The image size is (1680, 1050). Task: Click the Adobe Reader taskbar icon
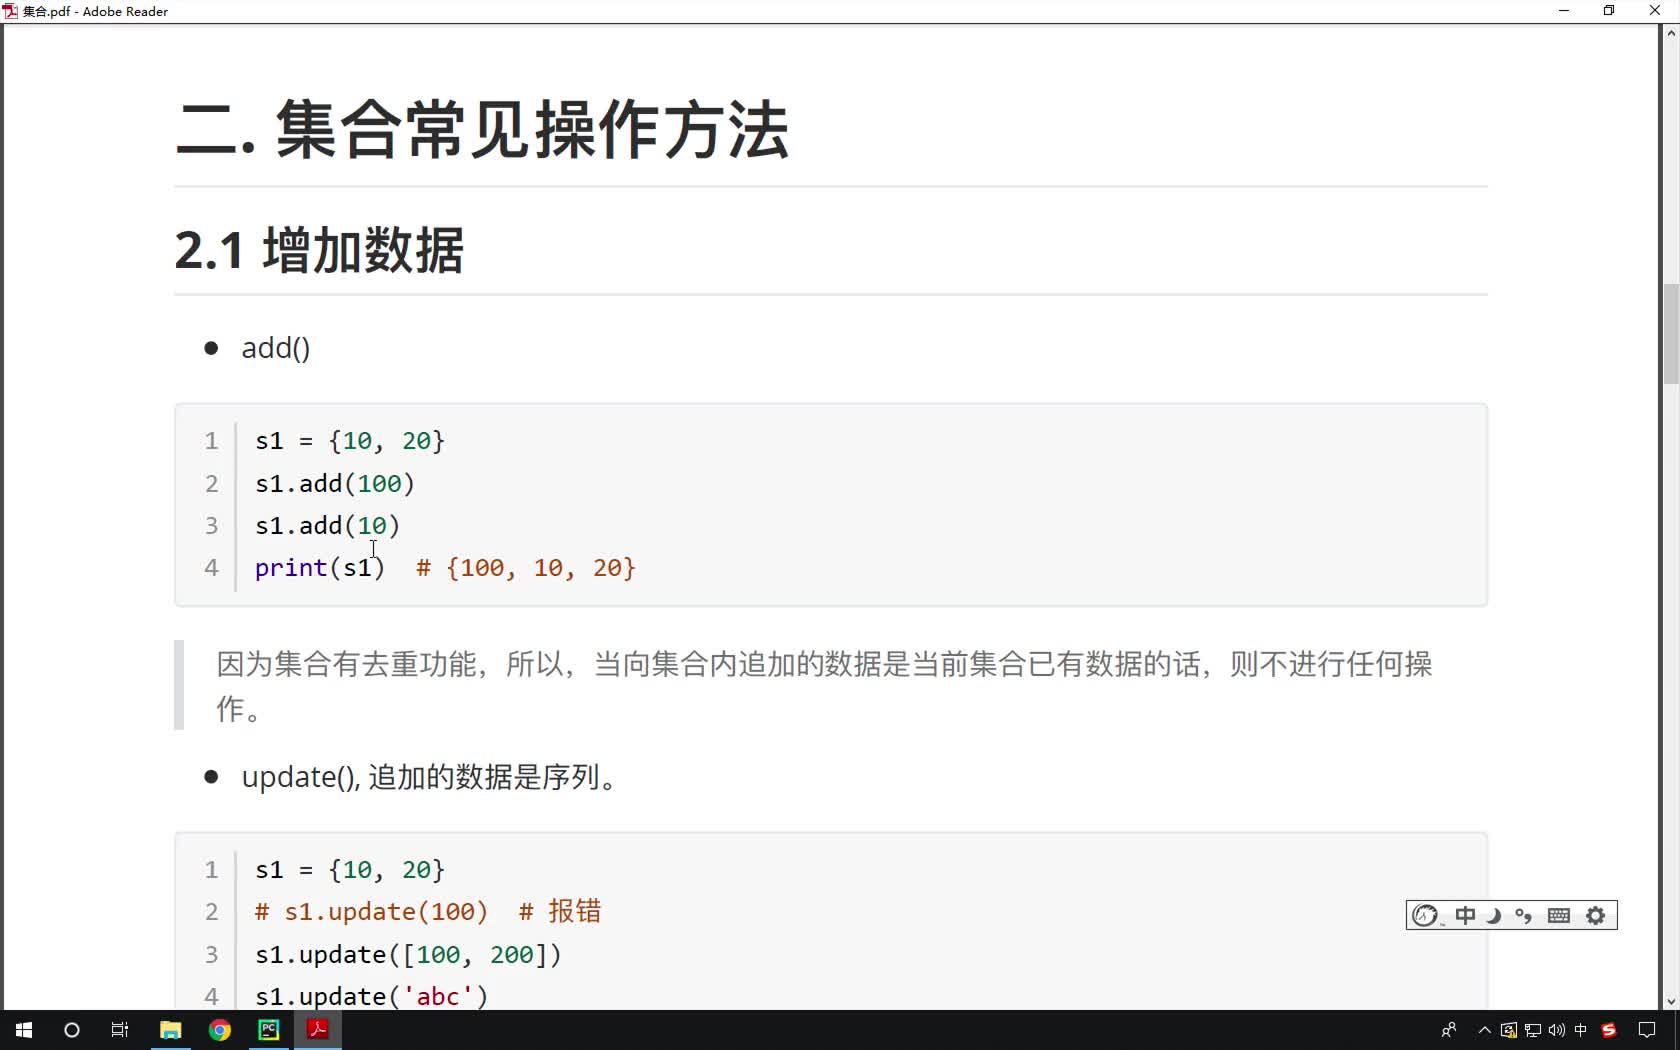(318, 1030)
